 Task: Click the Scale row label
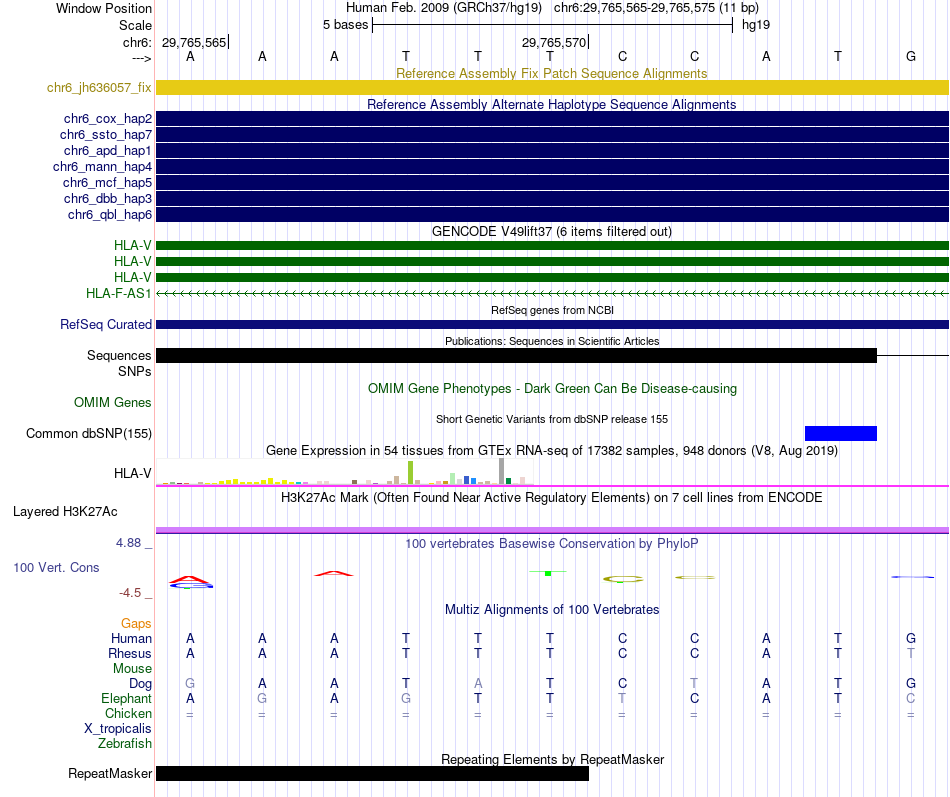[x=135, y=25]
